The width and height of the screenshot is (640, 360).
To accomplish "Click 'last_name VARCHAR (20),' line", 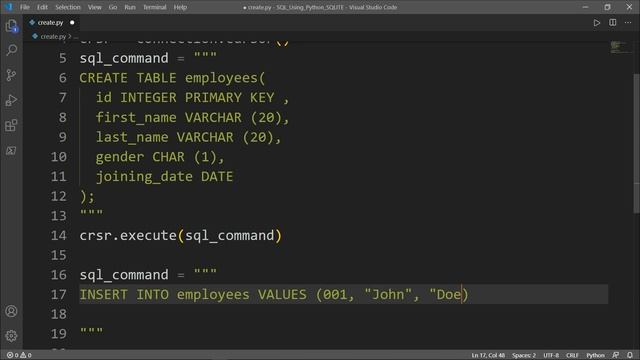I will point(188,137).
